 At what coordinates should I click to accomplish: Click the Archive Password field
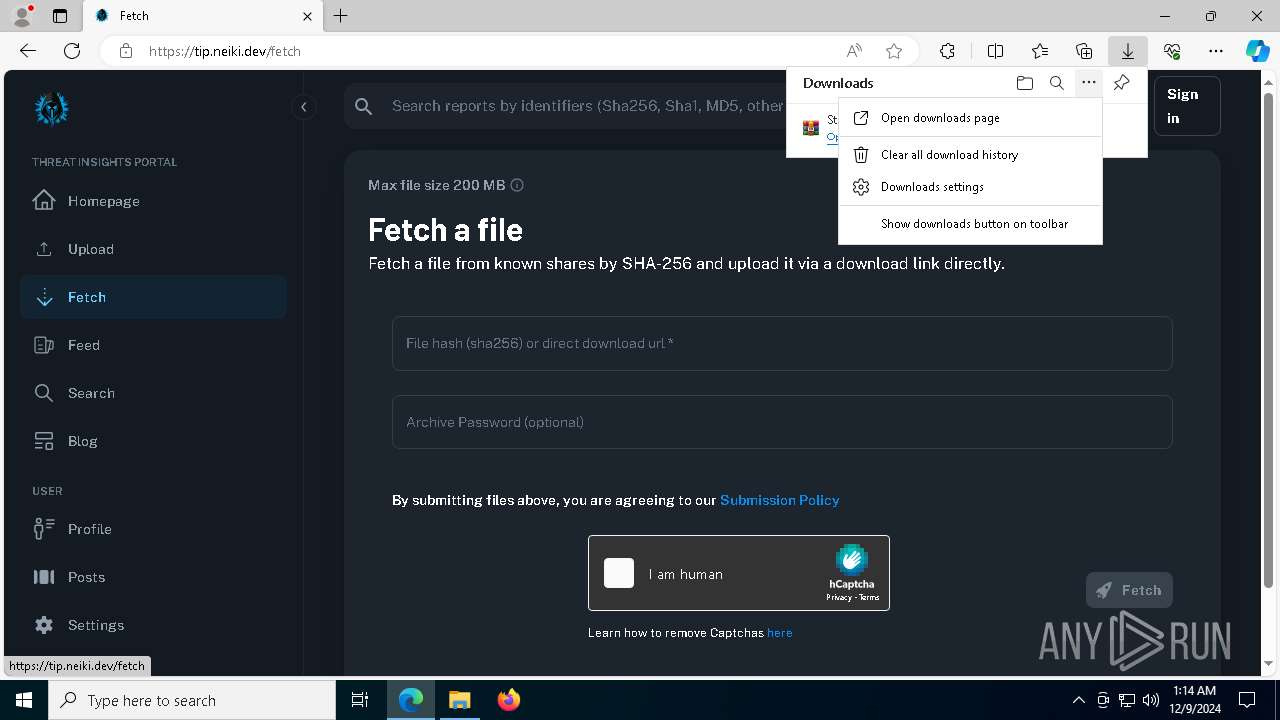[x=782, y=422]
